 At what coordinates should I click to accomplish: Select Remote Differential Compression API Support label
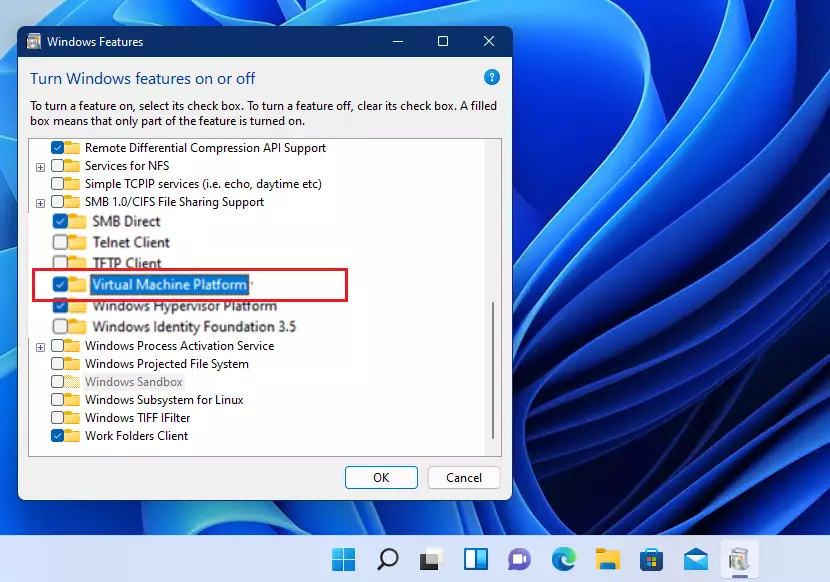click(x=205, y=148)
